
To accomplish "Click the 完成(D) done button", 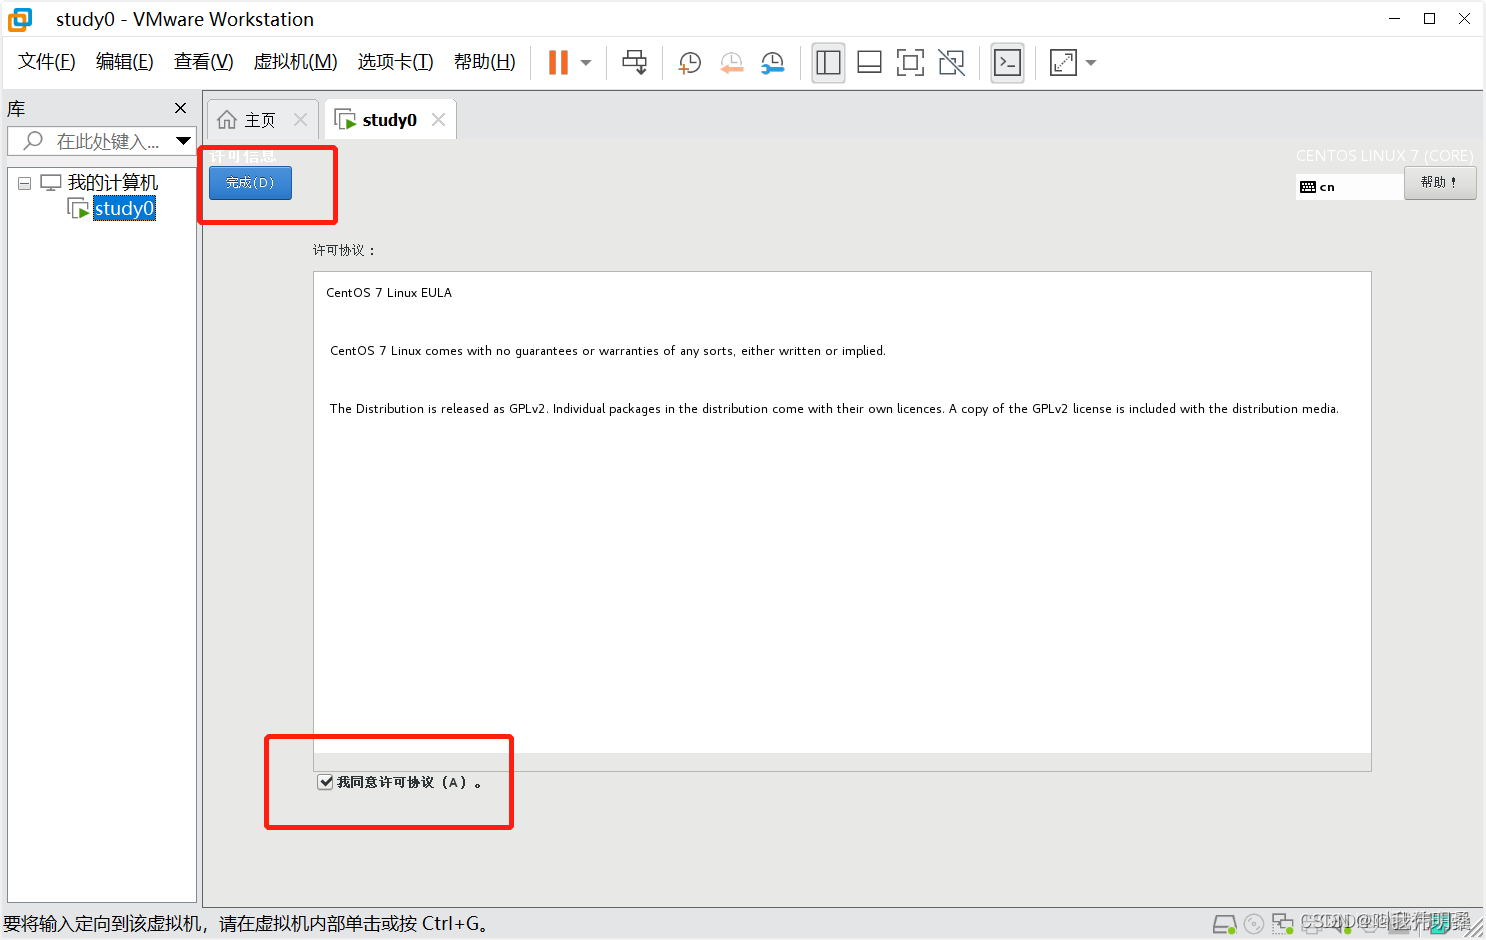I will coord(250,183).
